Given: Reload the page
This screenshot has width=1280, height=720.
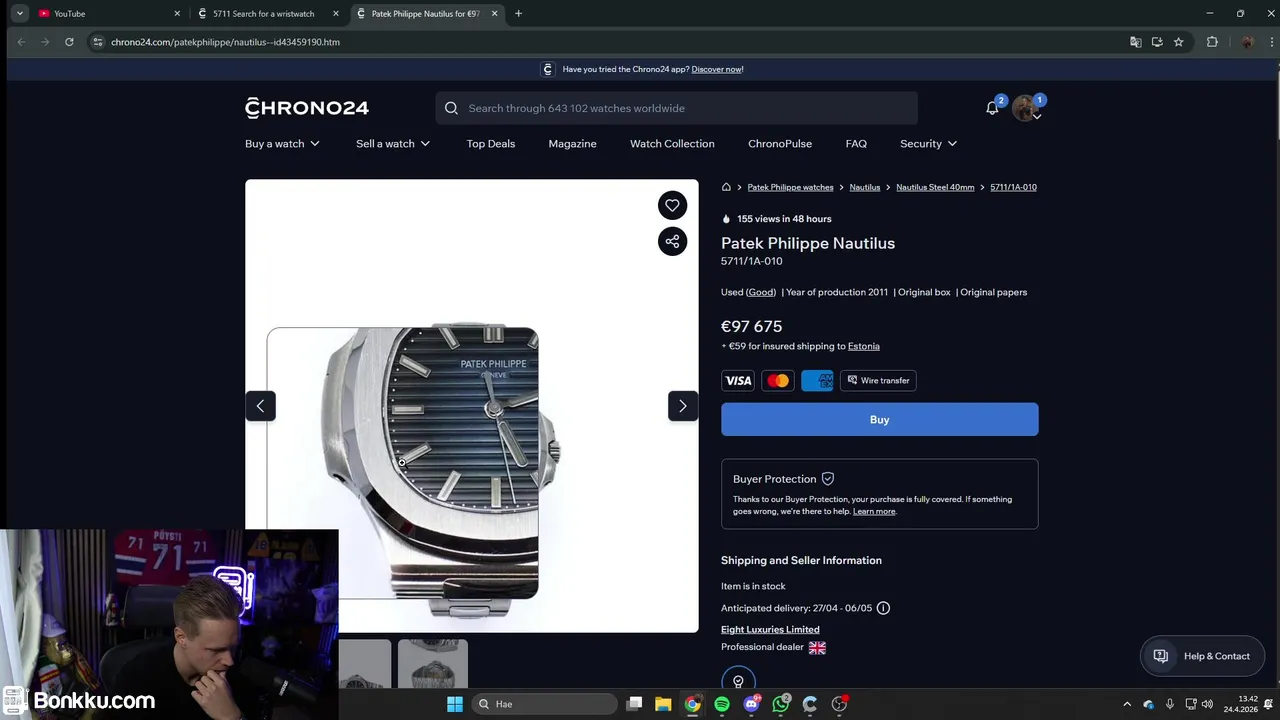Looking at the screenshot, I should [x=69, y=42].
